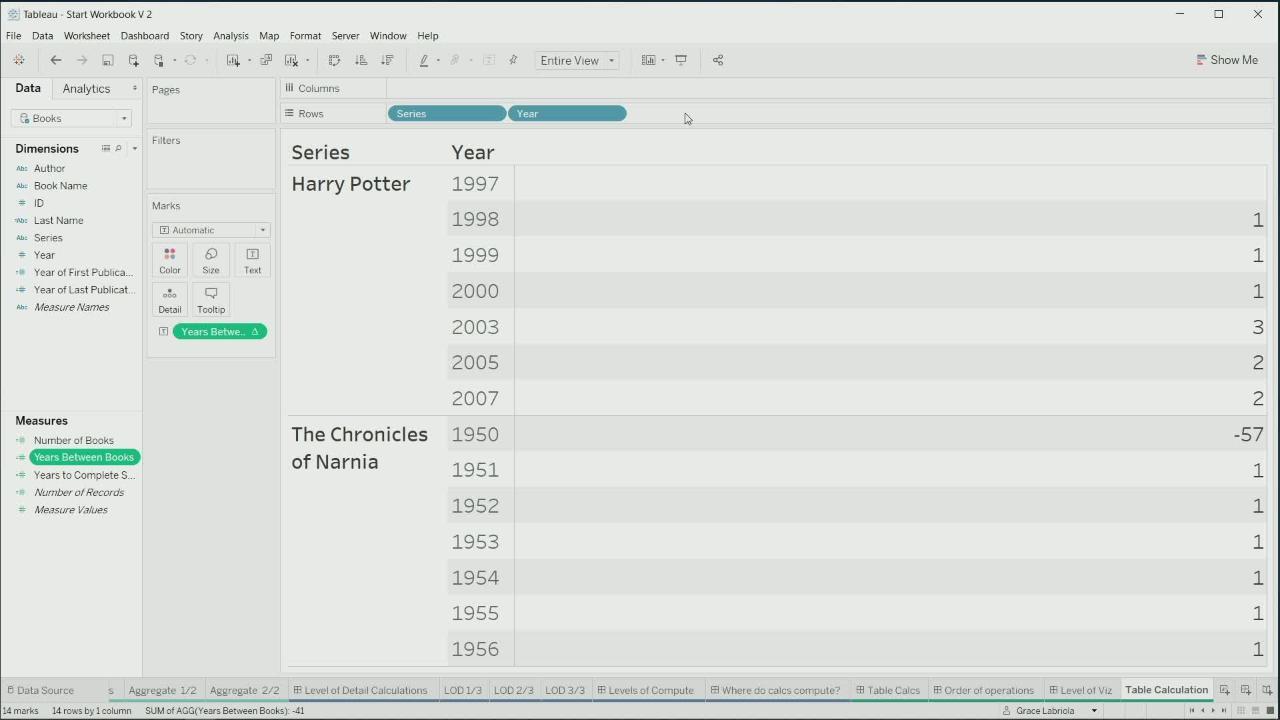Click the New Worksheet toolbar icon
Image resolution: width=1280 pixels, height=720 pixels.
coord(233,60)
